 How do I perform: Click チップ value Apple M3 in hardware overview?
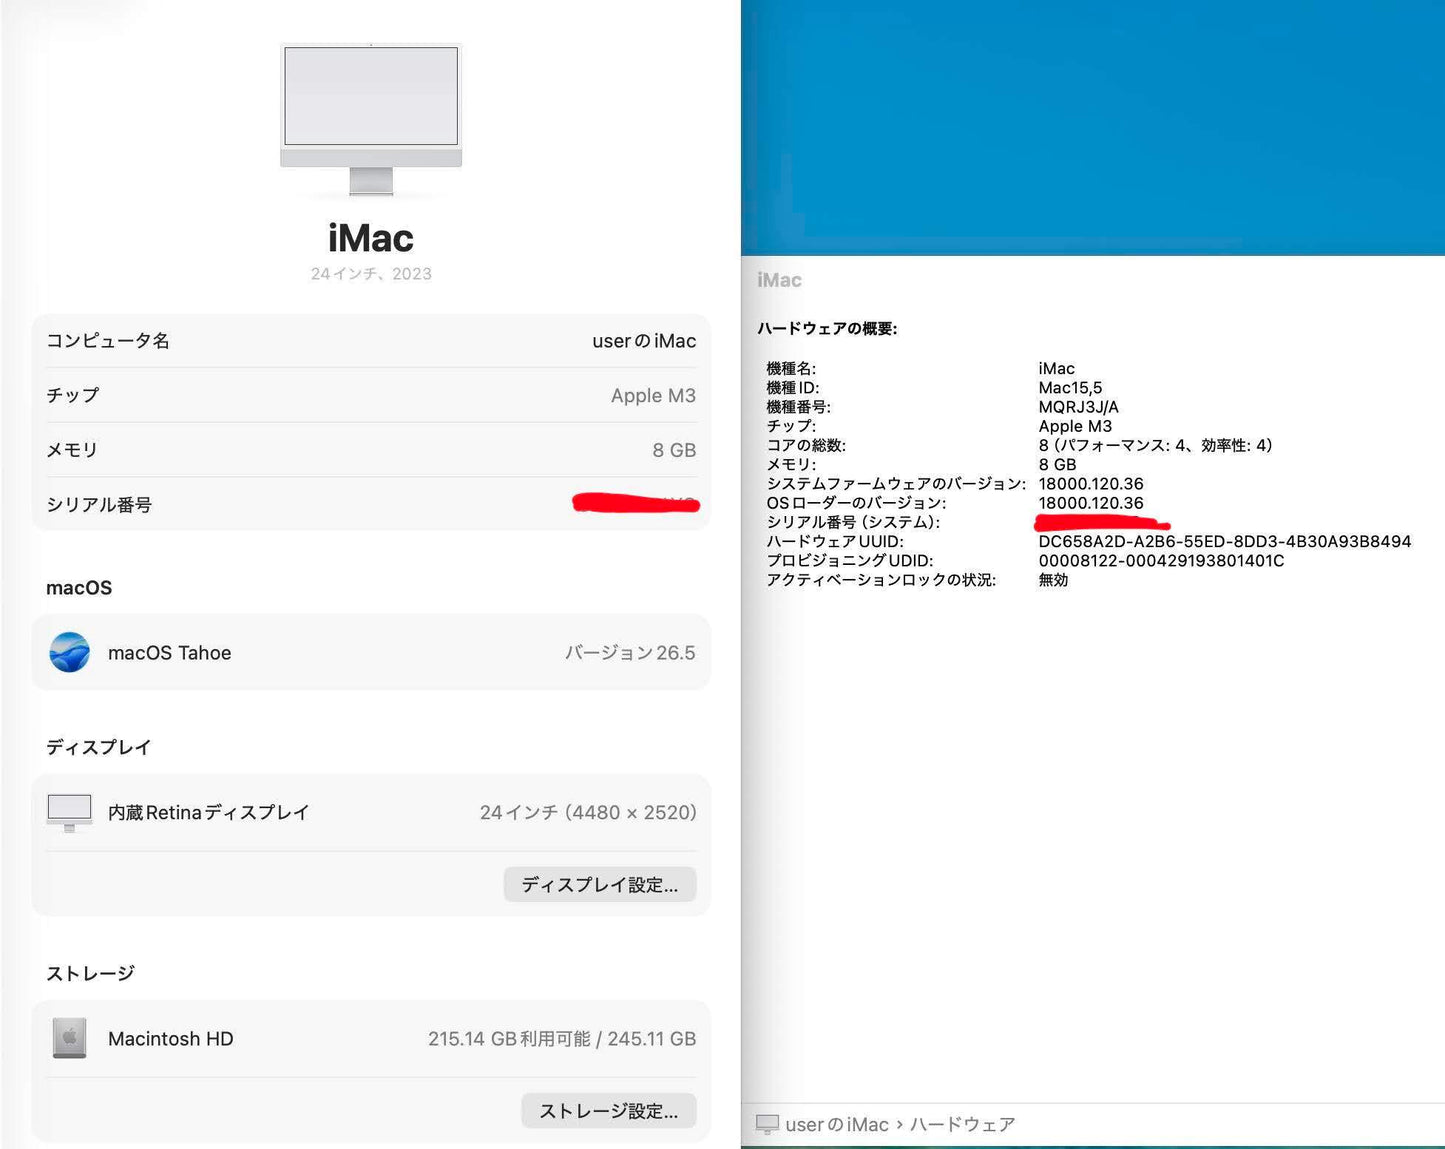click(x=1075, y=426)
